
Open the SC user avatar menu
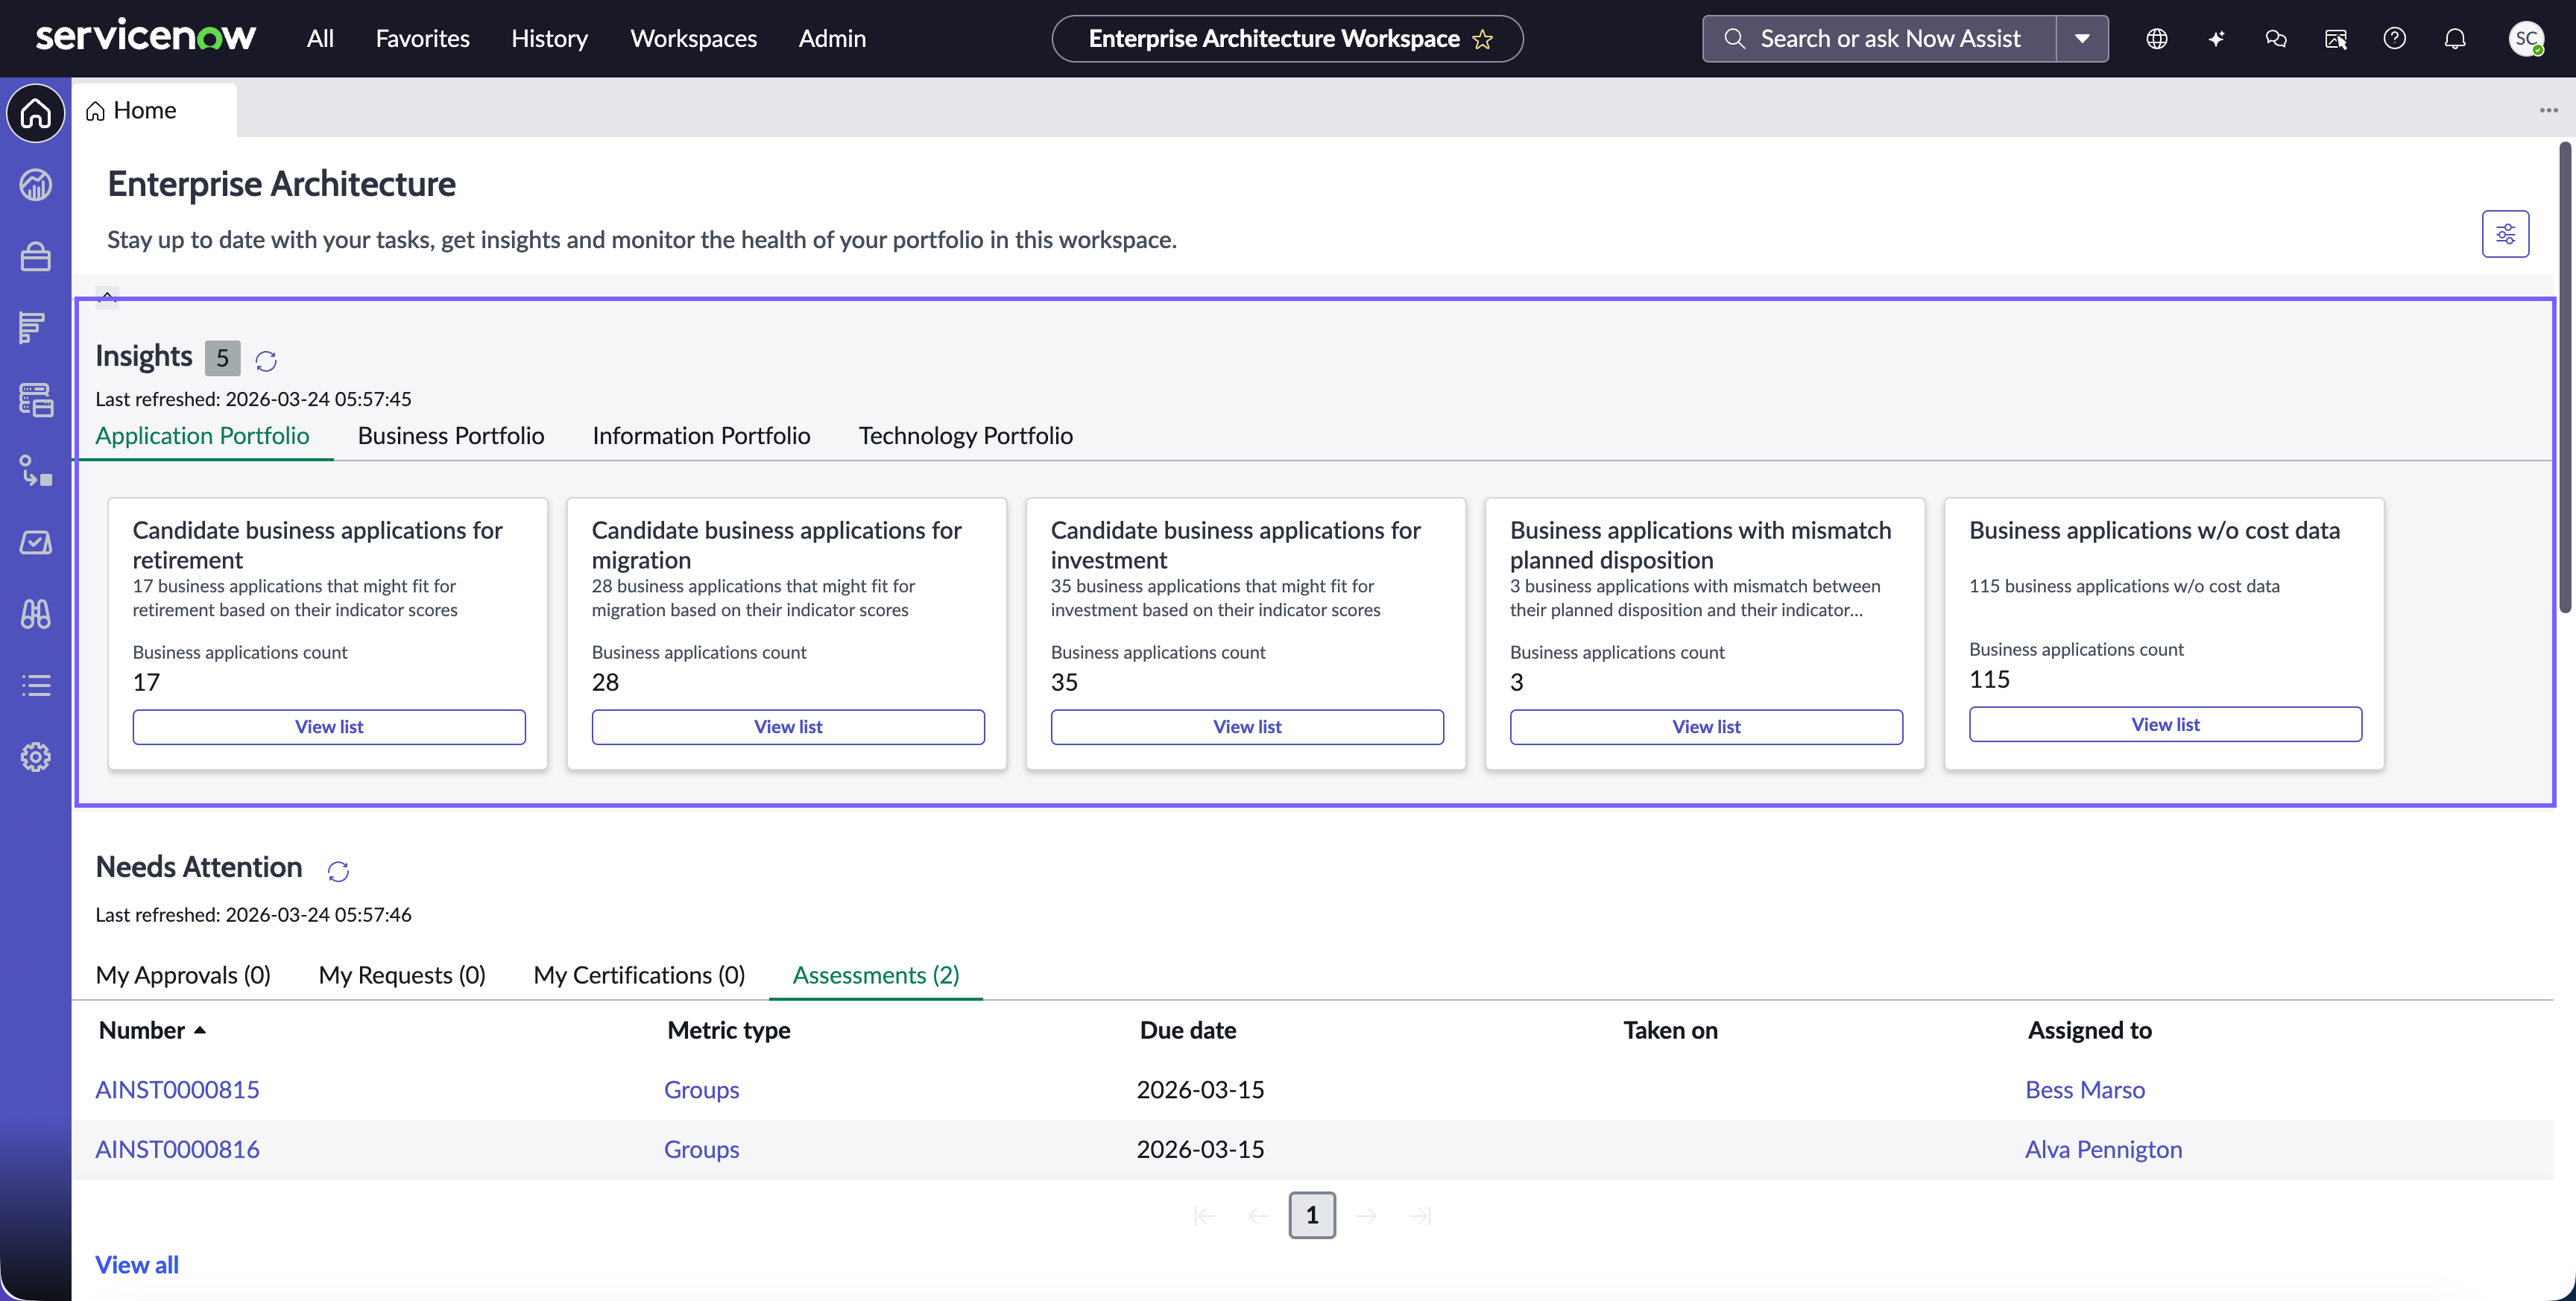(x=2527, y=39)
